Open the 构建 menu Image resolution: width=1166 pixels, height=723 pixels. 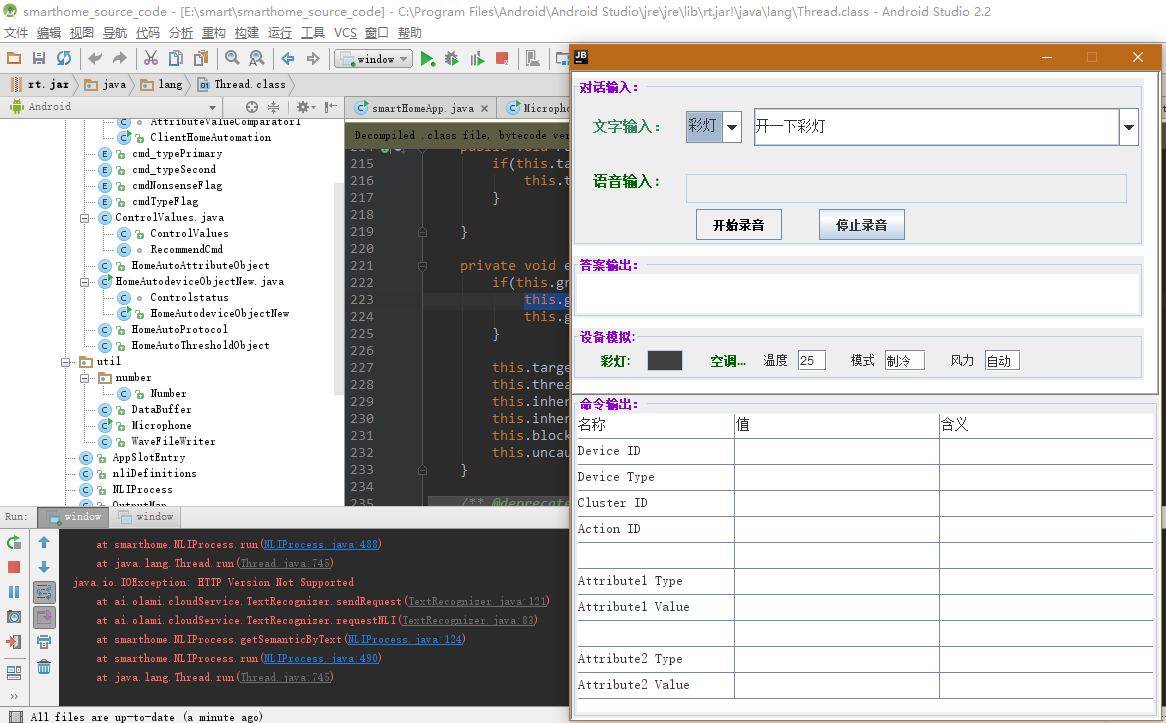[x=246, y=33]
